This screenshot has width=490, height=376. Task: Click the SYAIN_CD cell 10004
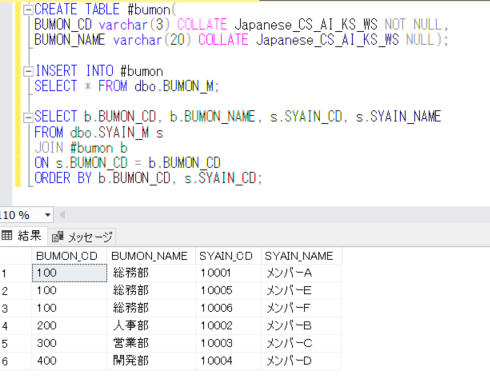pyautogui.click(x=229, y=361)
